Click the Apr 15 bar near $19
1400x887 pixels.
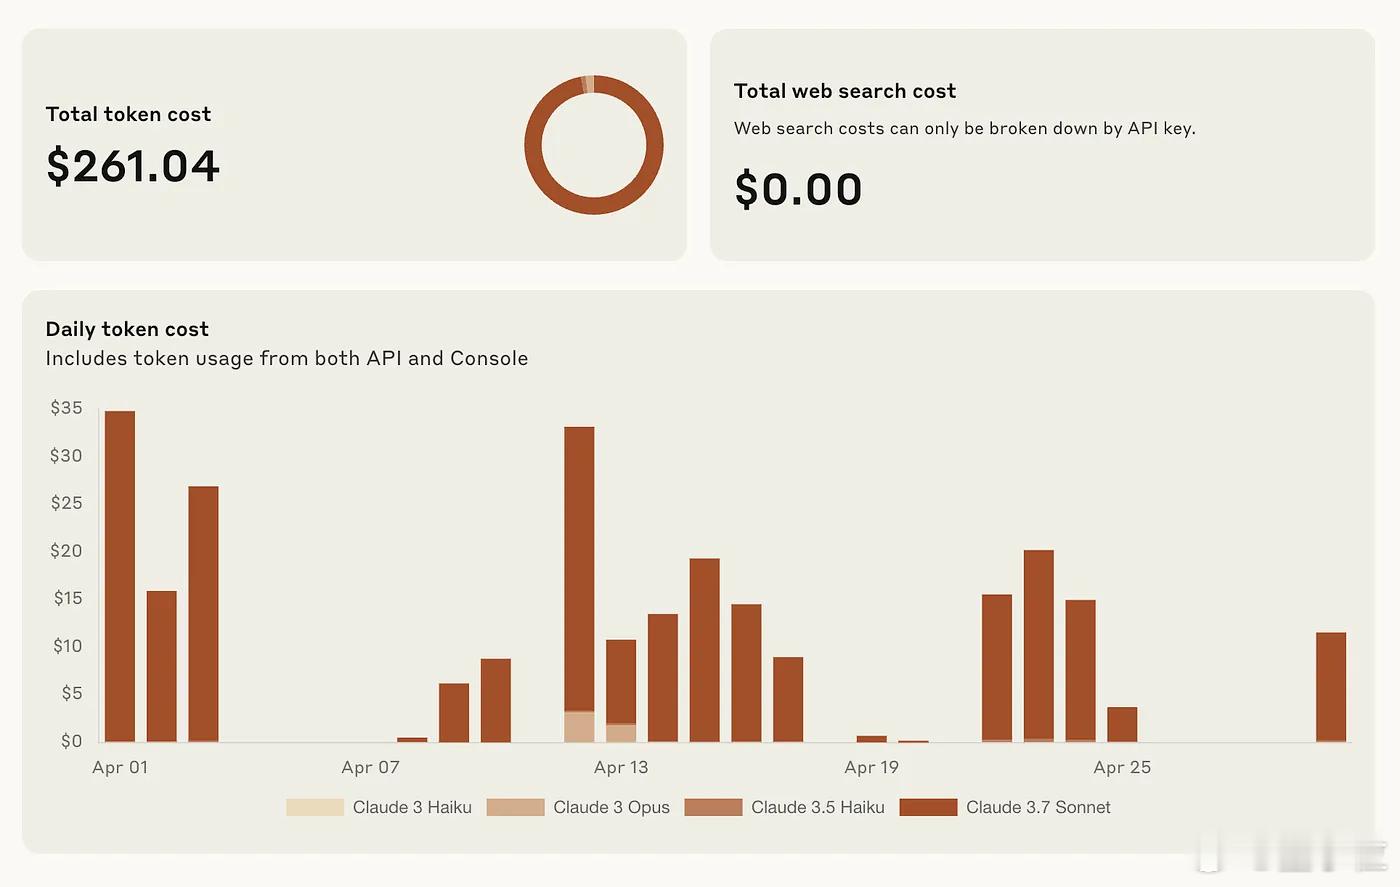tap(705, 650)
